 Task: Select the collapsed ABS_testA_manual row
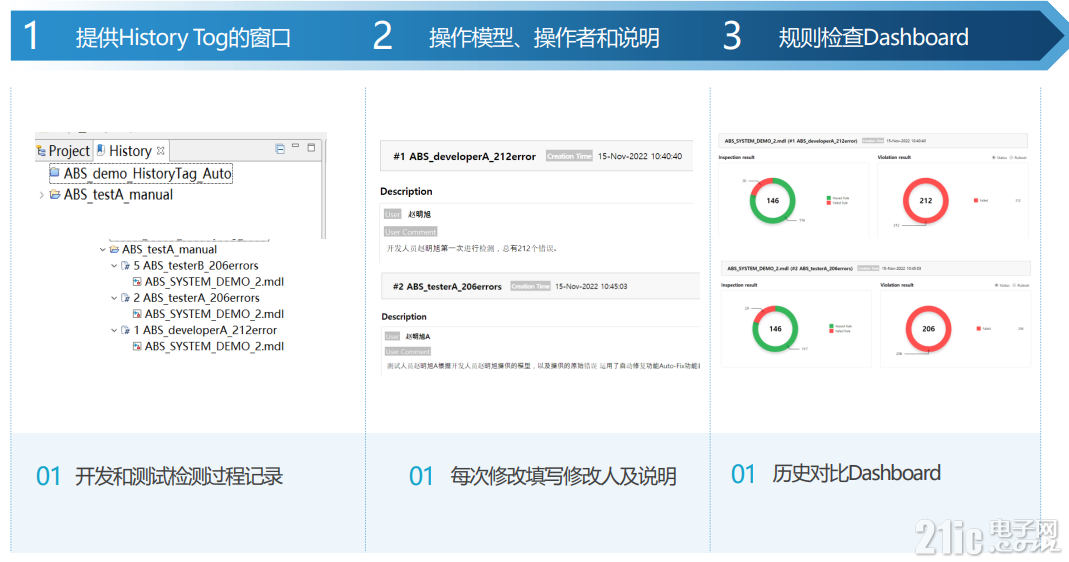click(x=112, y=195)
